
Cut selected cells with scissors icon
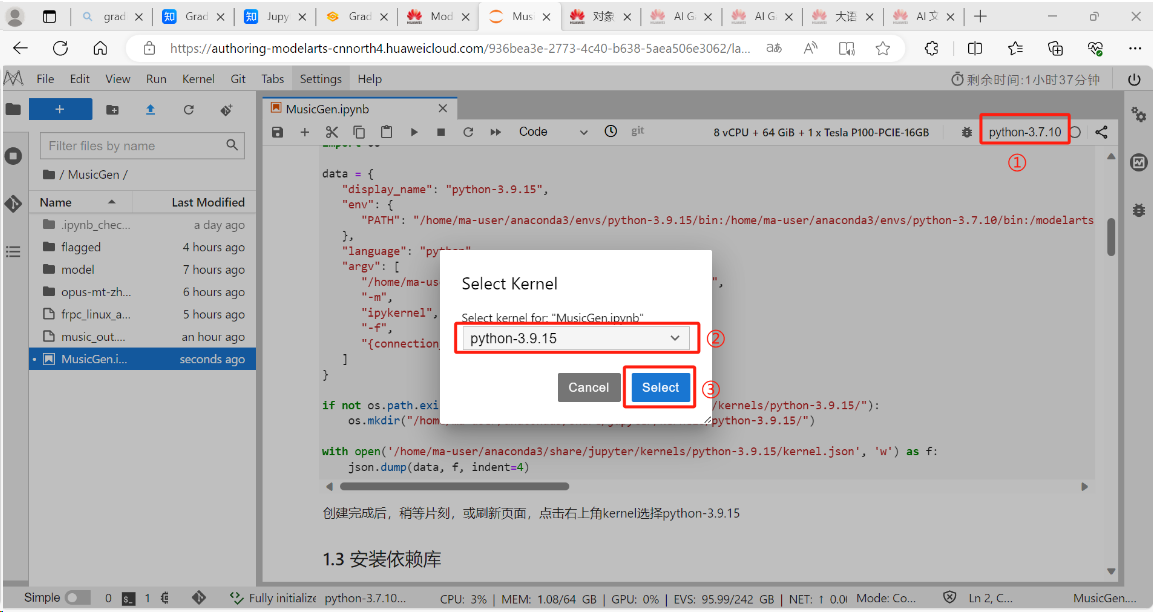click(332, 132)
